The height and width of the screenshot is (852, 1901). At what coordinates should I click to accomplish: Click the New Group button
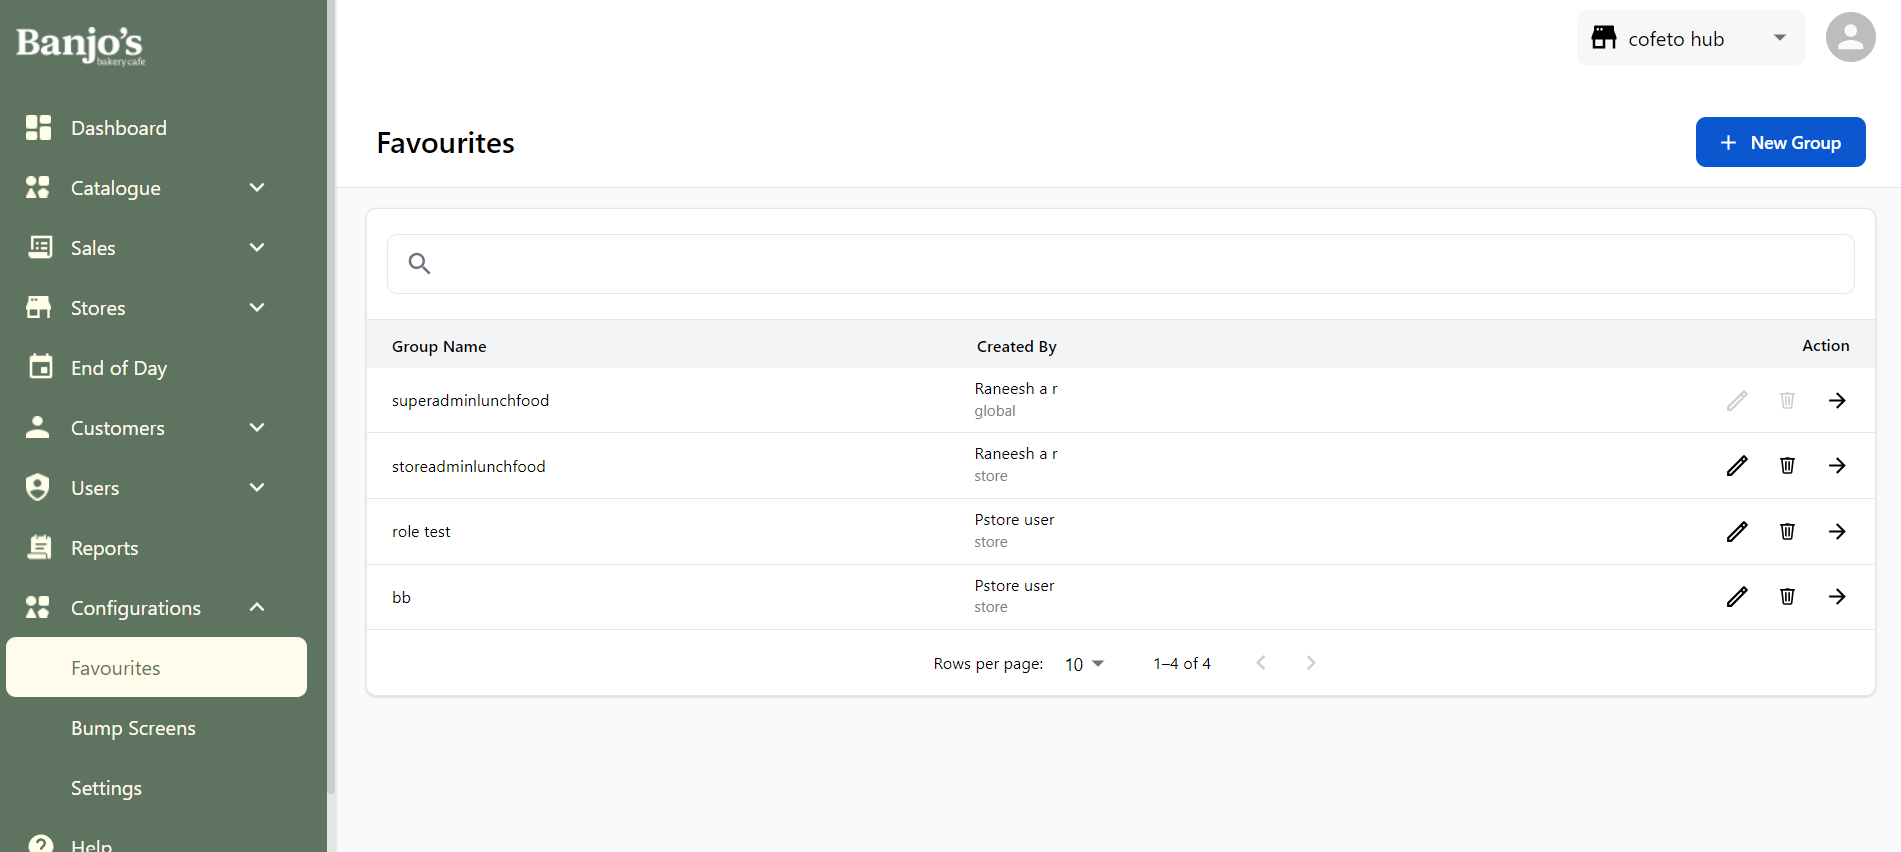click(1780, 143)
